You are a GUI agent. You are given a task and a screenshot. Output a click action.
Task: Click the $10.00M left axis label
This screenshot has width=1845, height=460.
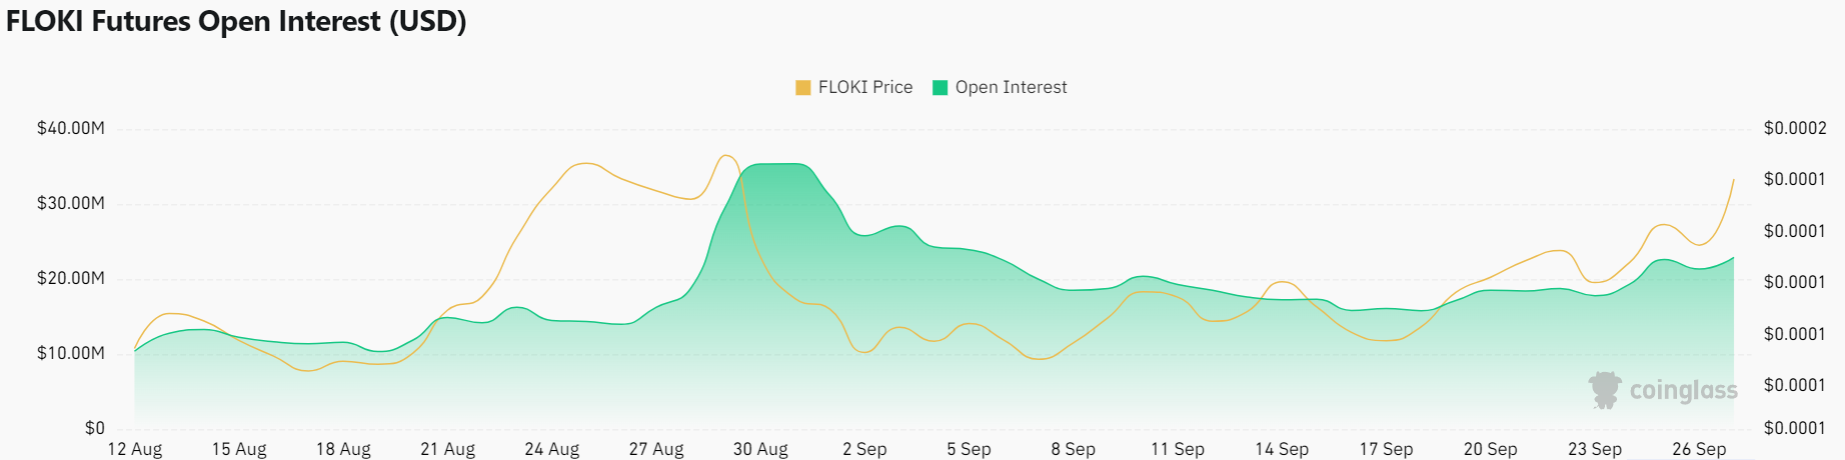click(x=71, y=354)
